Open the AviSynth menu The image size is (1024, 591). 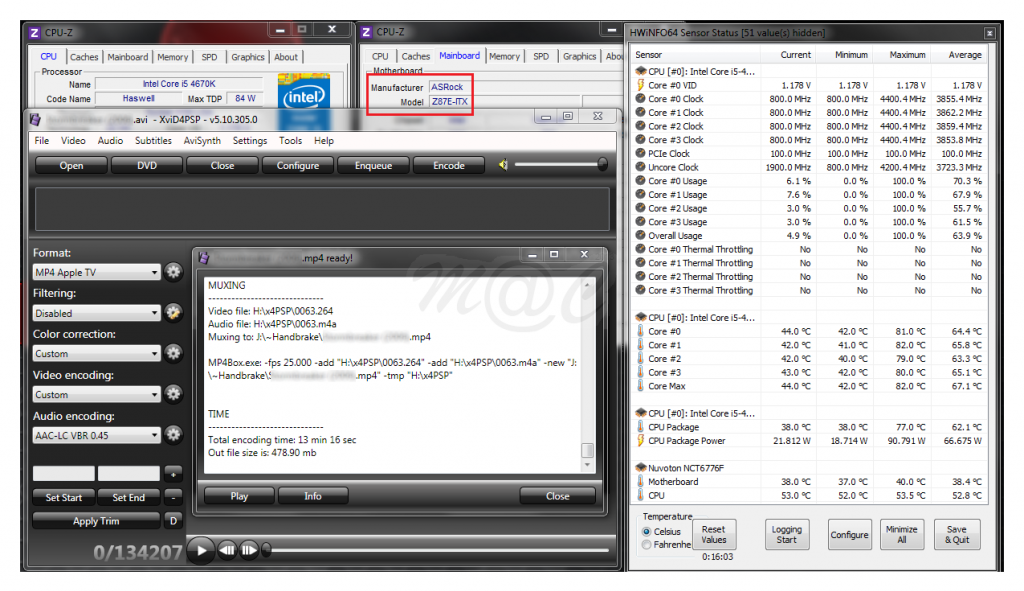199,141
